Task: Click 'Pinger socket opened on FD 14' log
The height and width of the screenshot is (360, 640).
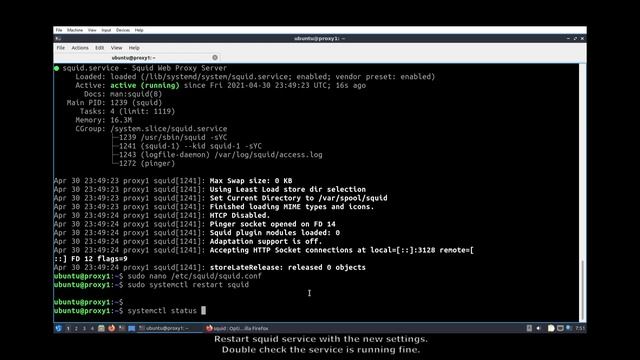Action: point(273,224)
